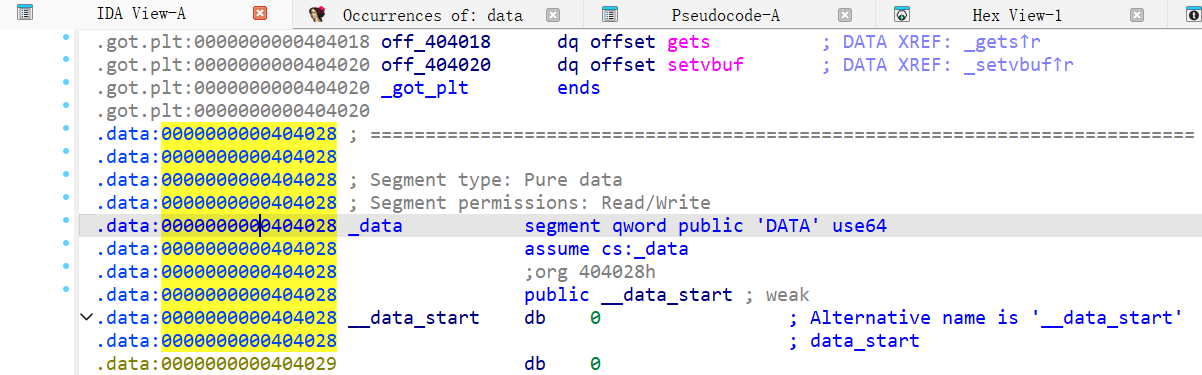Close the IDA View-A tab
This screenshot has height=375, width=1202.
click(x=260, y=14)
